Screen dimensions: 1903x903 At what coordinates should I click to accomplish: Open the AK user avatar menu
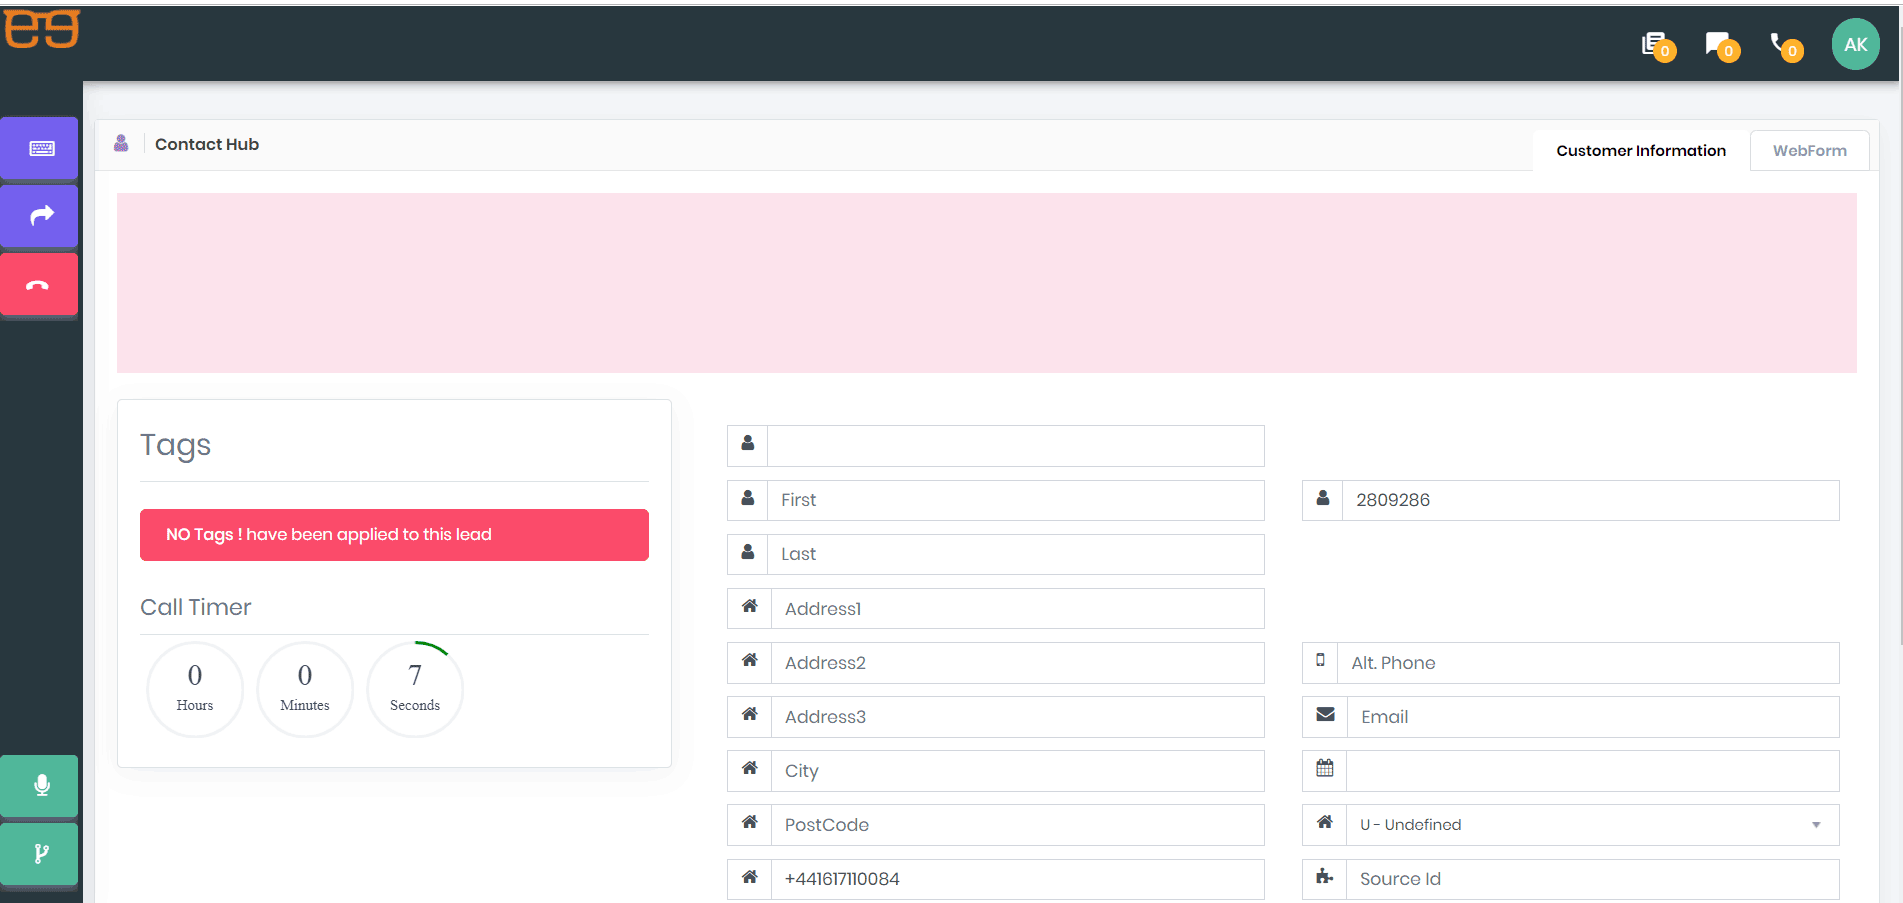[x=1855, y=45]
